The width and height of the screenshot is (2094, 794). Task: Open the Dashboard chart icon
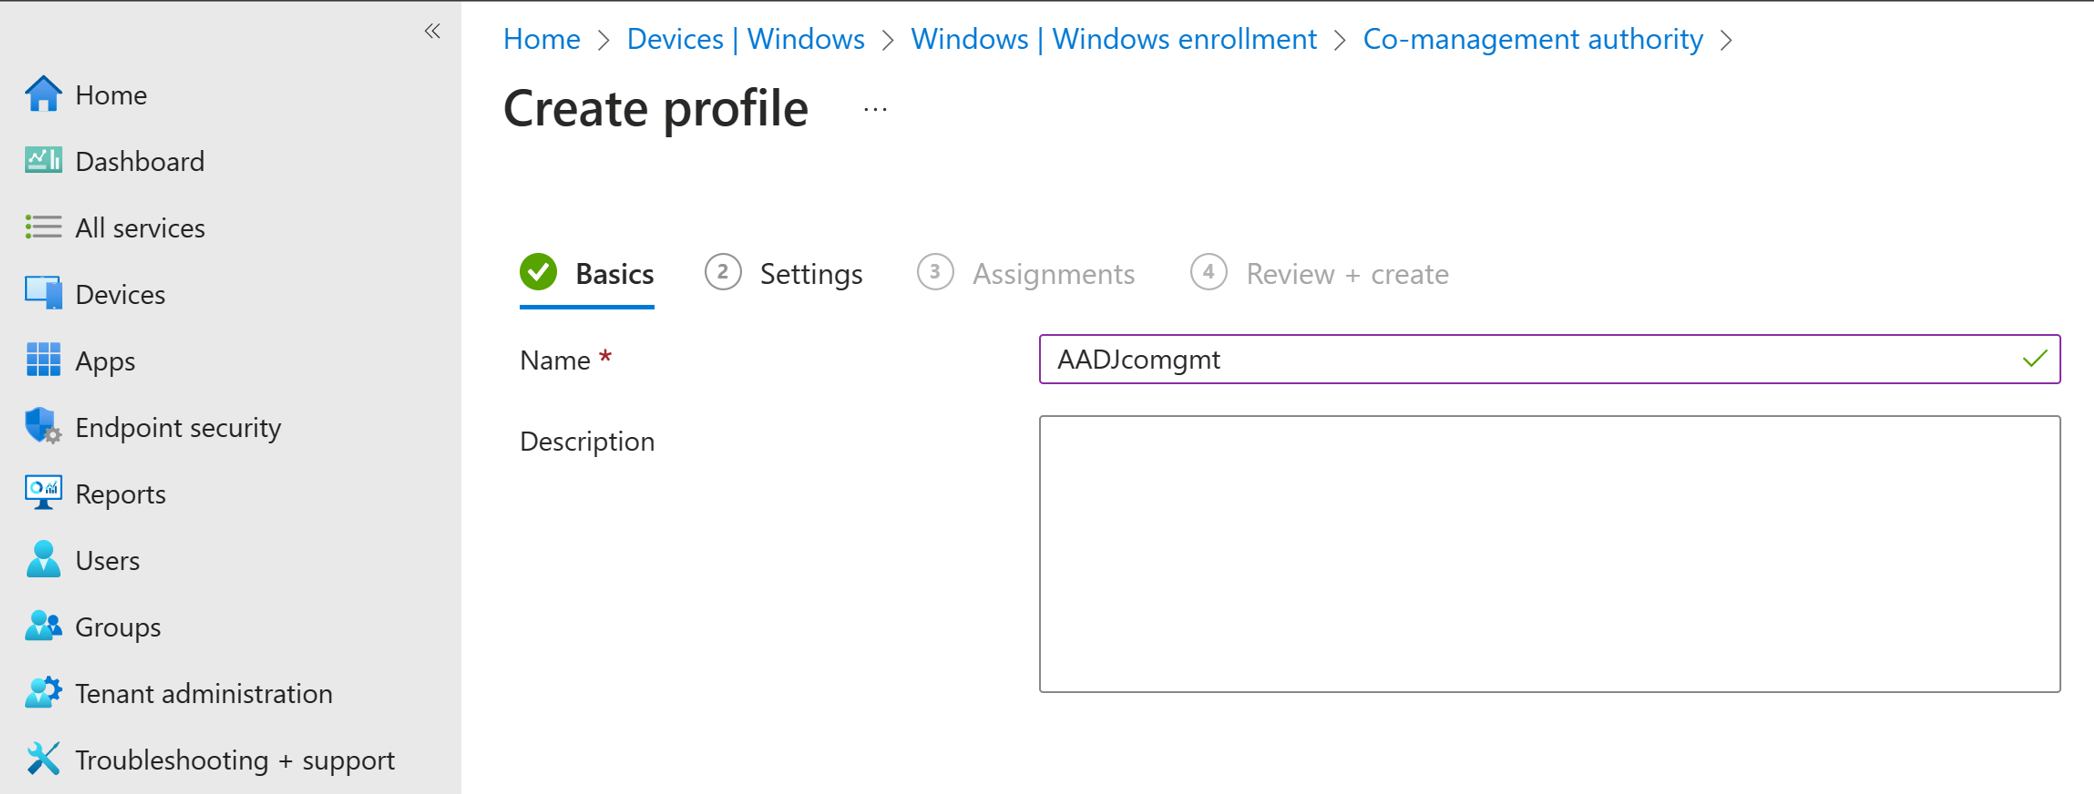click(x=43, y=160)
